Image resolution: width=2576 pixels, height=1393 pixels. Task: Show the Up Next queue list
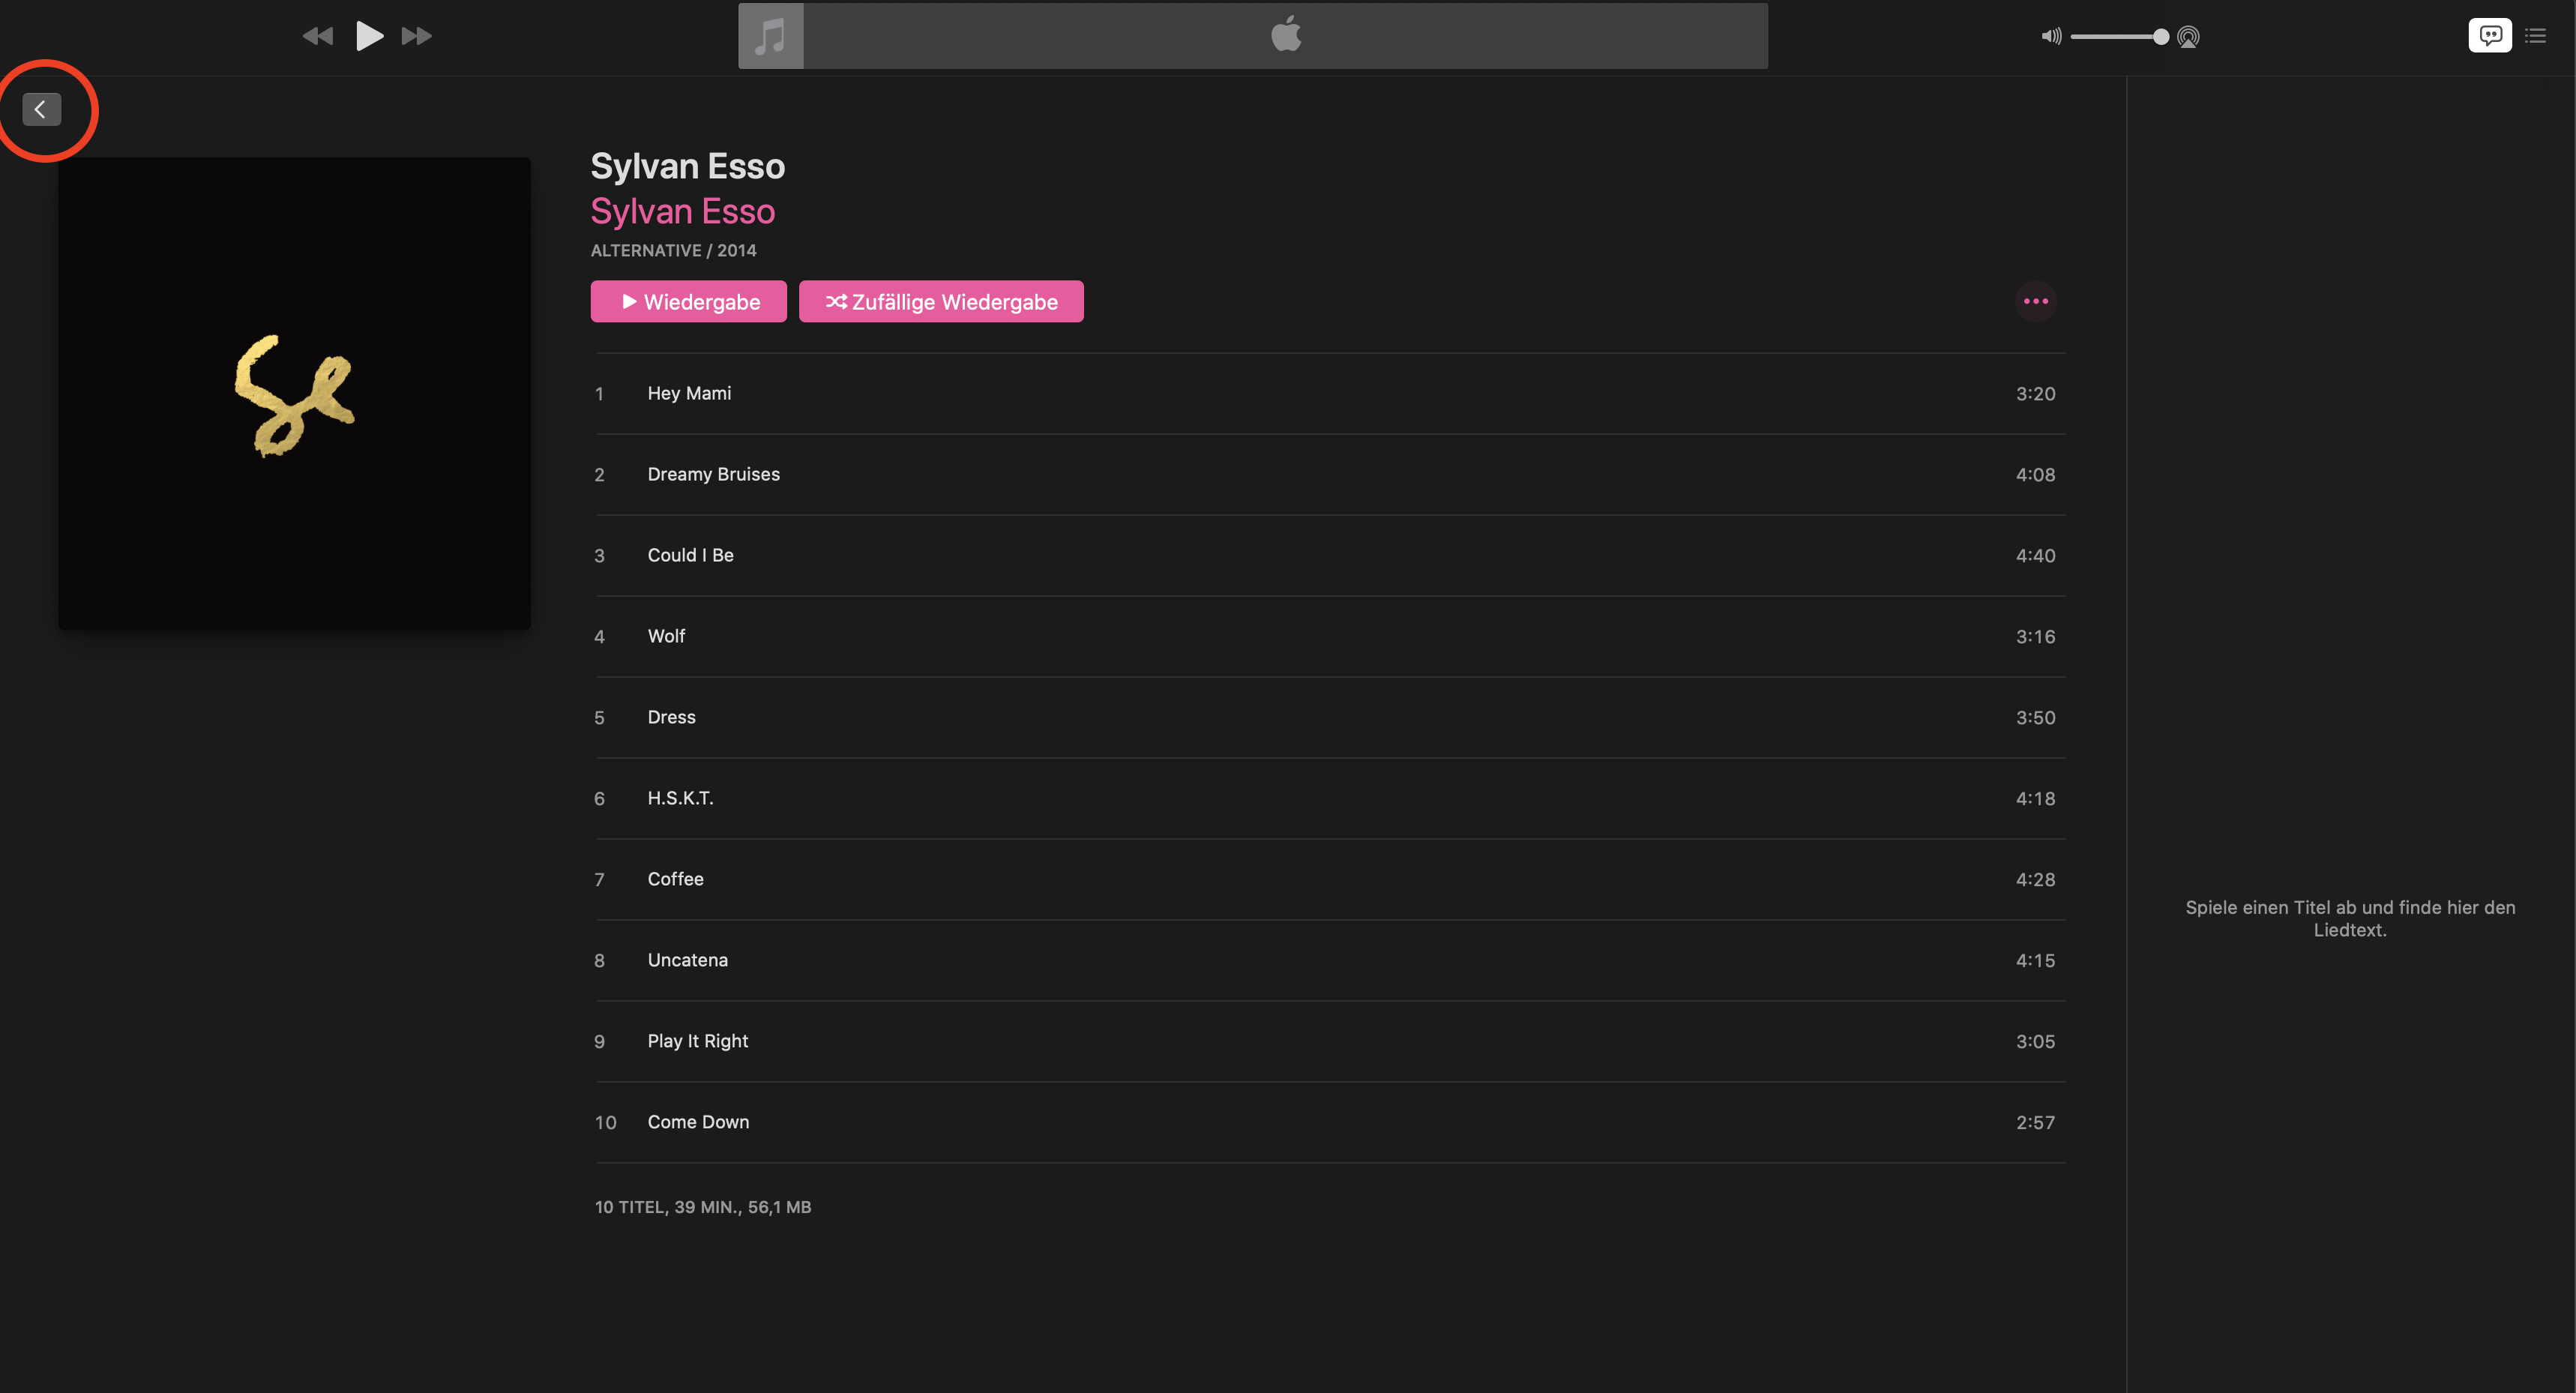point(2535,36)
